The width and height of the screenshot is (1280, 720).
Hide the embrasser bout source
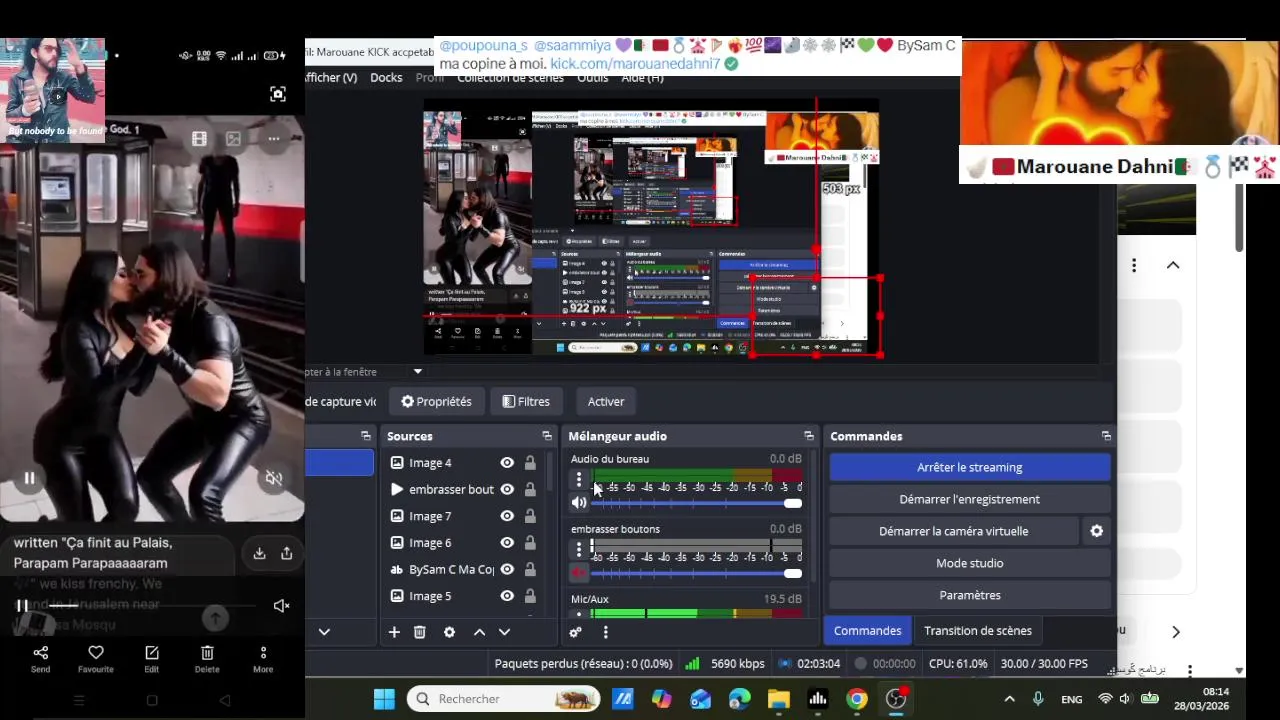507,489
